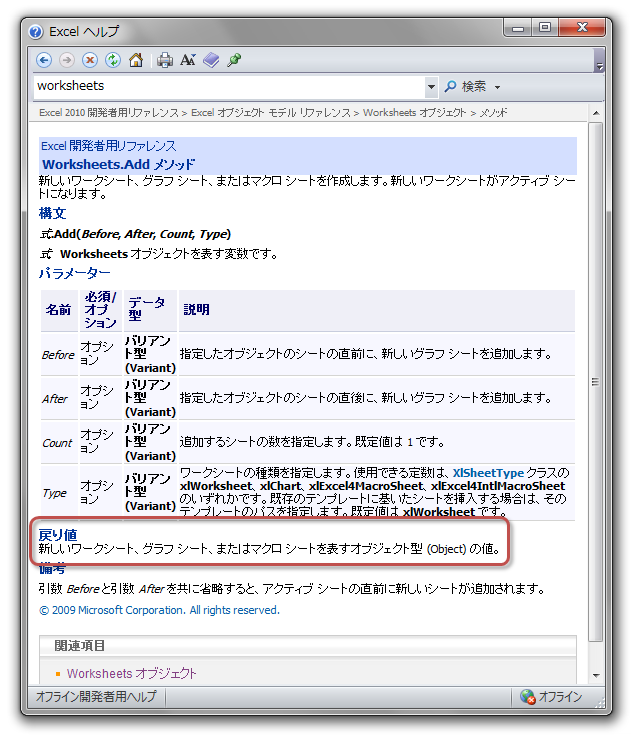
Task: Stop loading with the red X icon
Action: click(90, 60)
